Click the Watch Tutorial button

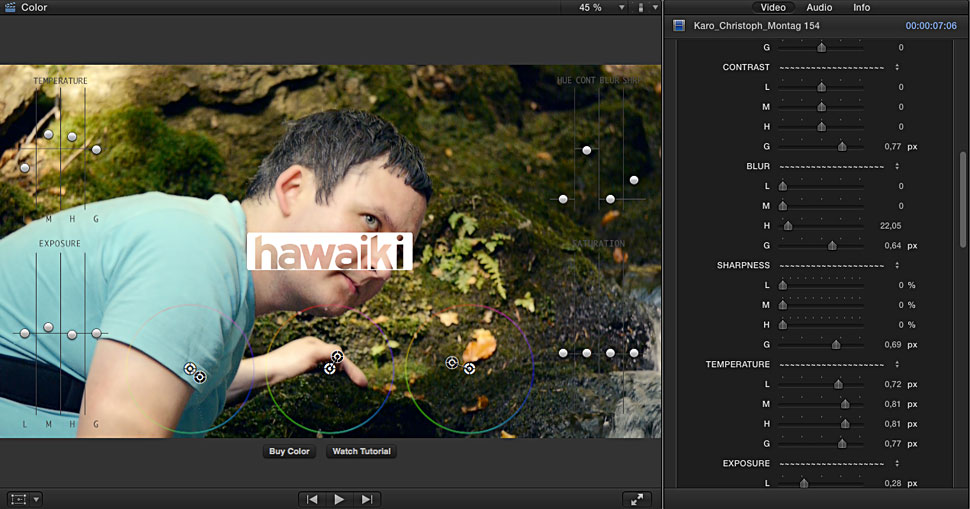tap(361, 452)
